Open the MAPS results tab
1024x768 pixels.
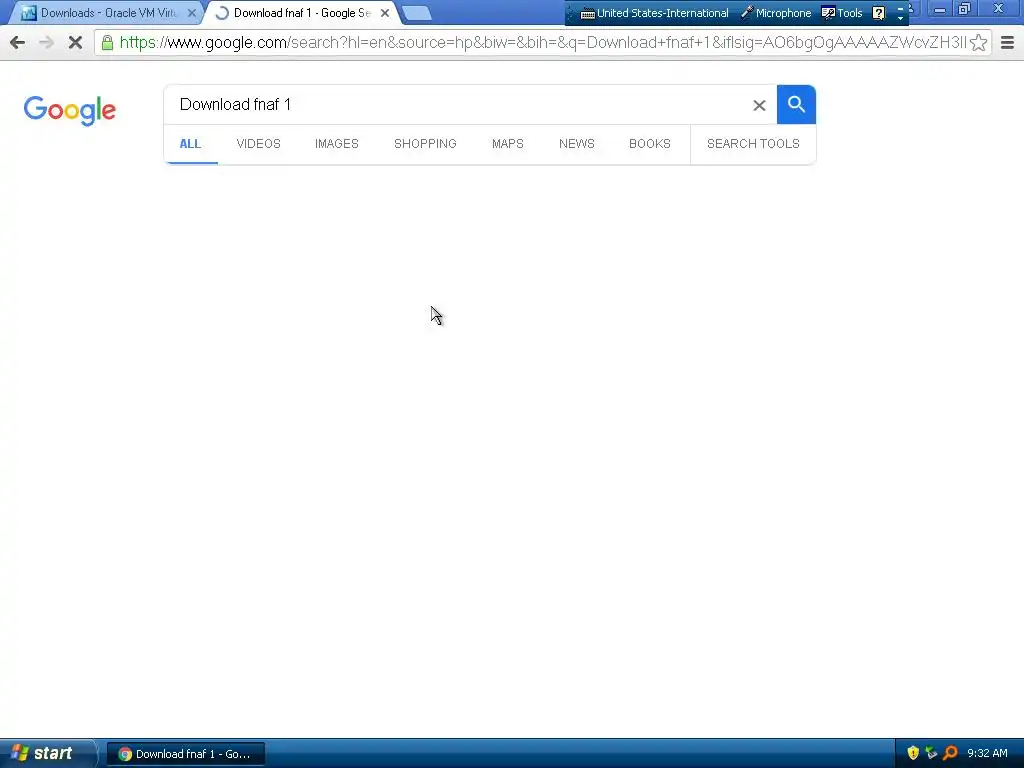[x=507, y=144]
